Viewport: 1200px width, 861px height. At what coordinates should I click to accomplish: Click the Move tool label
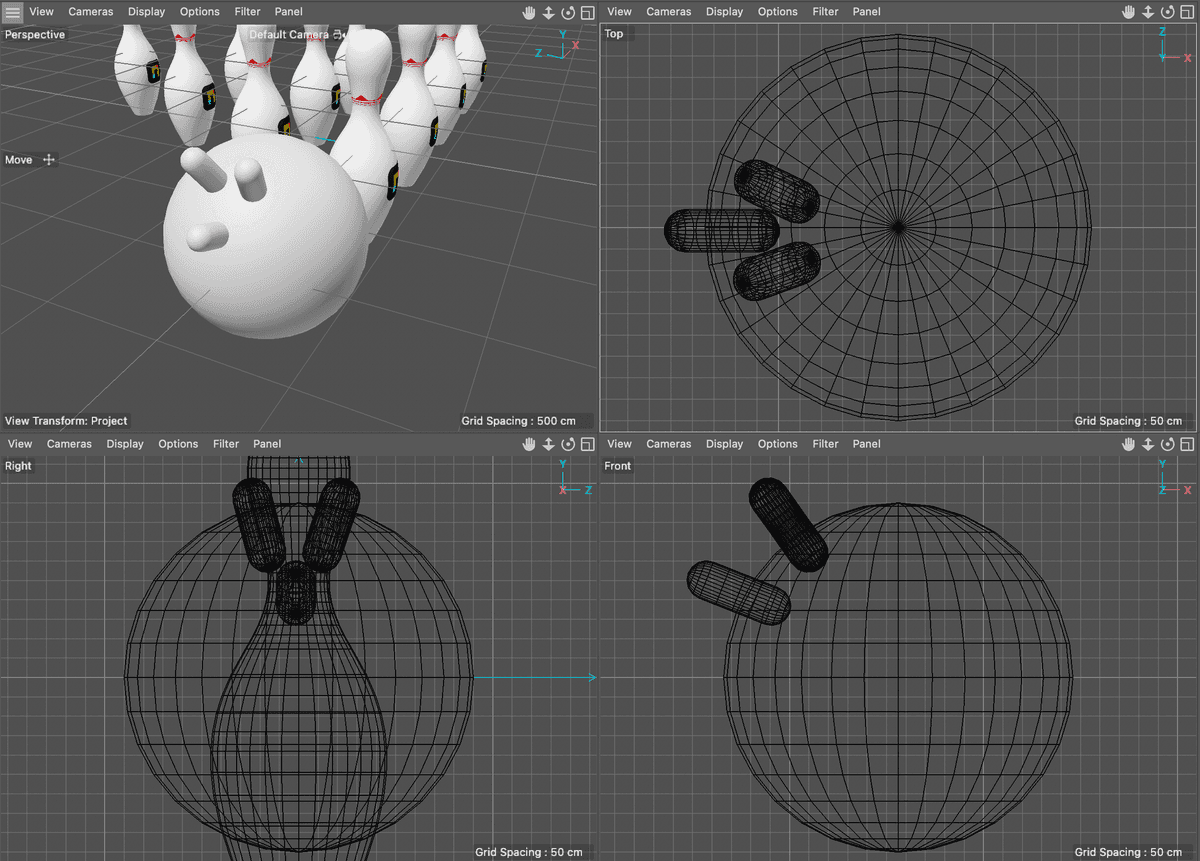coord(19,160)
